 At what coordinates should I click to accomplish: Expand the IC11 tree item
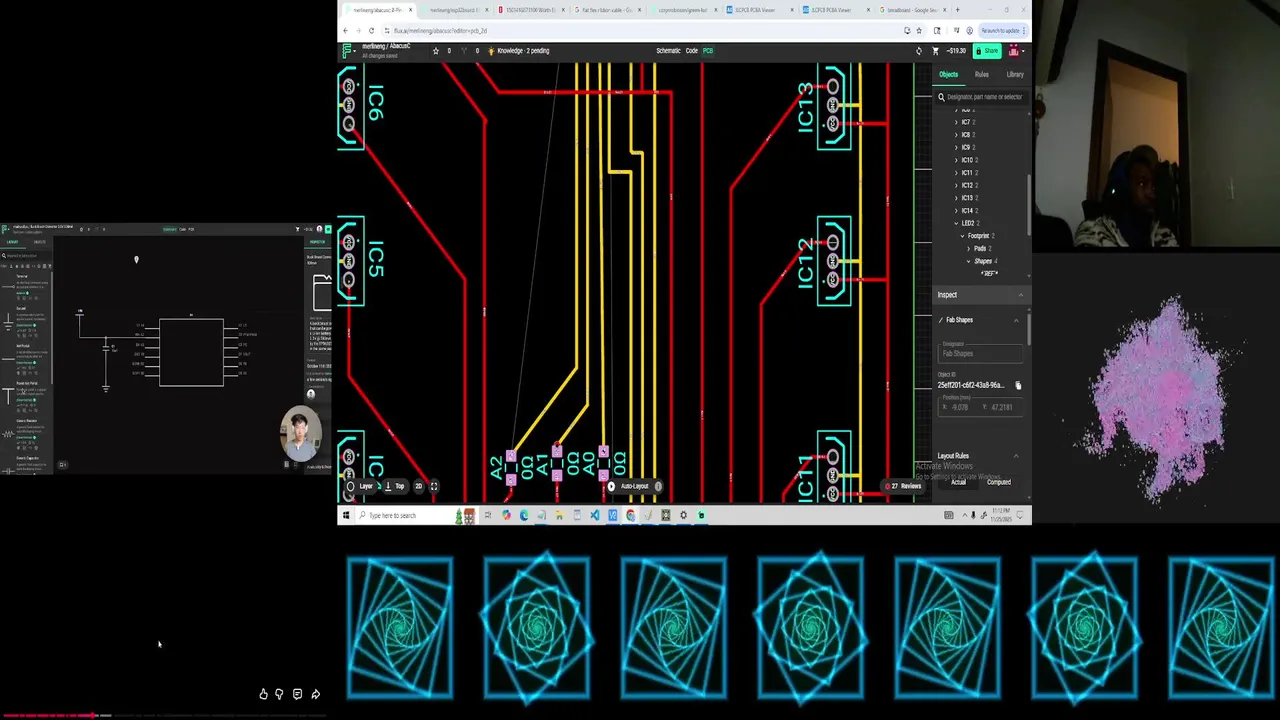(957, 173)
